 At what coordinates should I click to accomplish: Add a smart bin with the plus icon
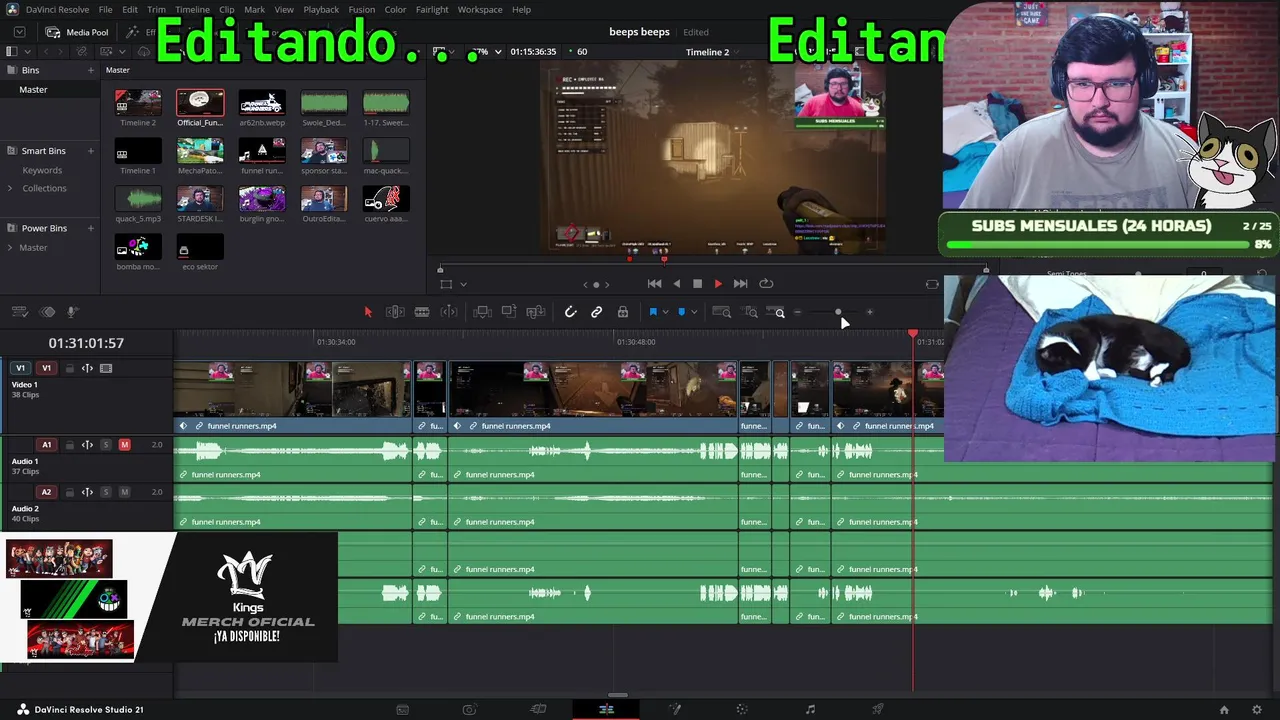[x=91, y=151]
